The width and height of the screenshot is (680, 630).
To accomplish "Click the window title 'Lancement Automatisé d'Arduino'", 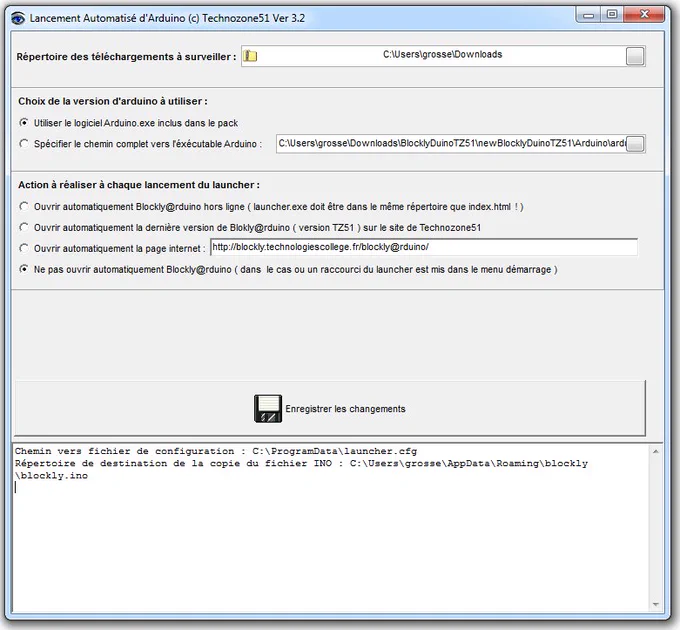I will pyautogui.click(x=167, y=18).
